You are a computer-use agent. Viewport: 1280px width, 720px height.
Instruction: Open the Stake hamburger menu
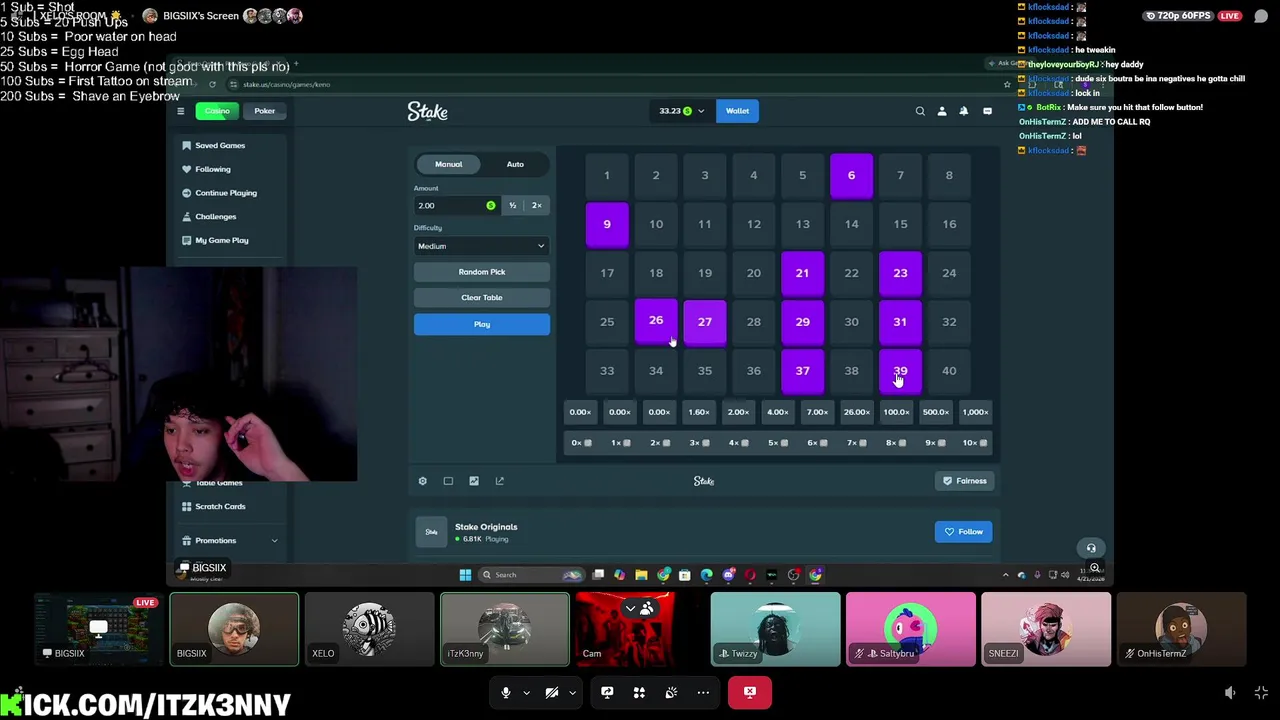[x=180, y=111]
